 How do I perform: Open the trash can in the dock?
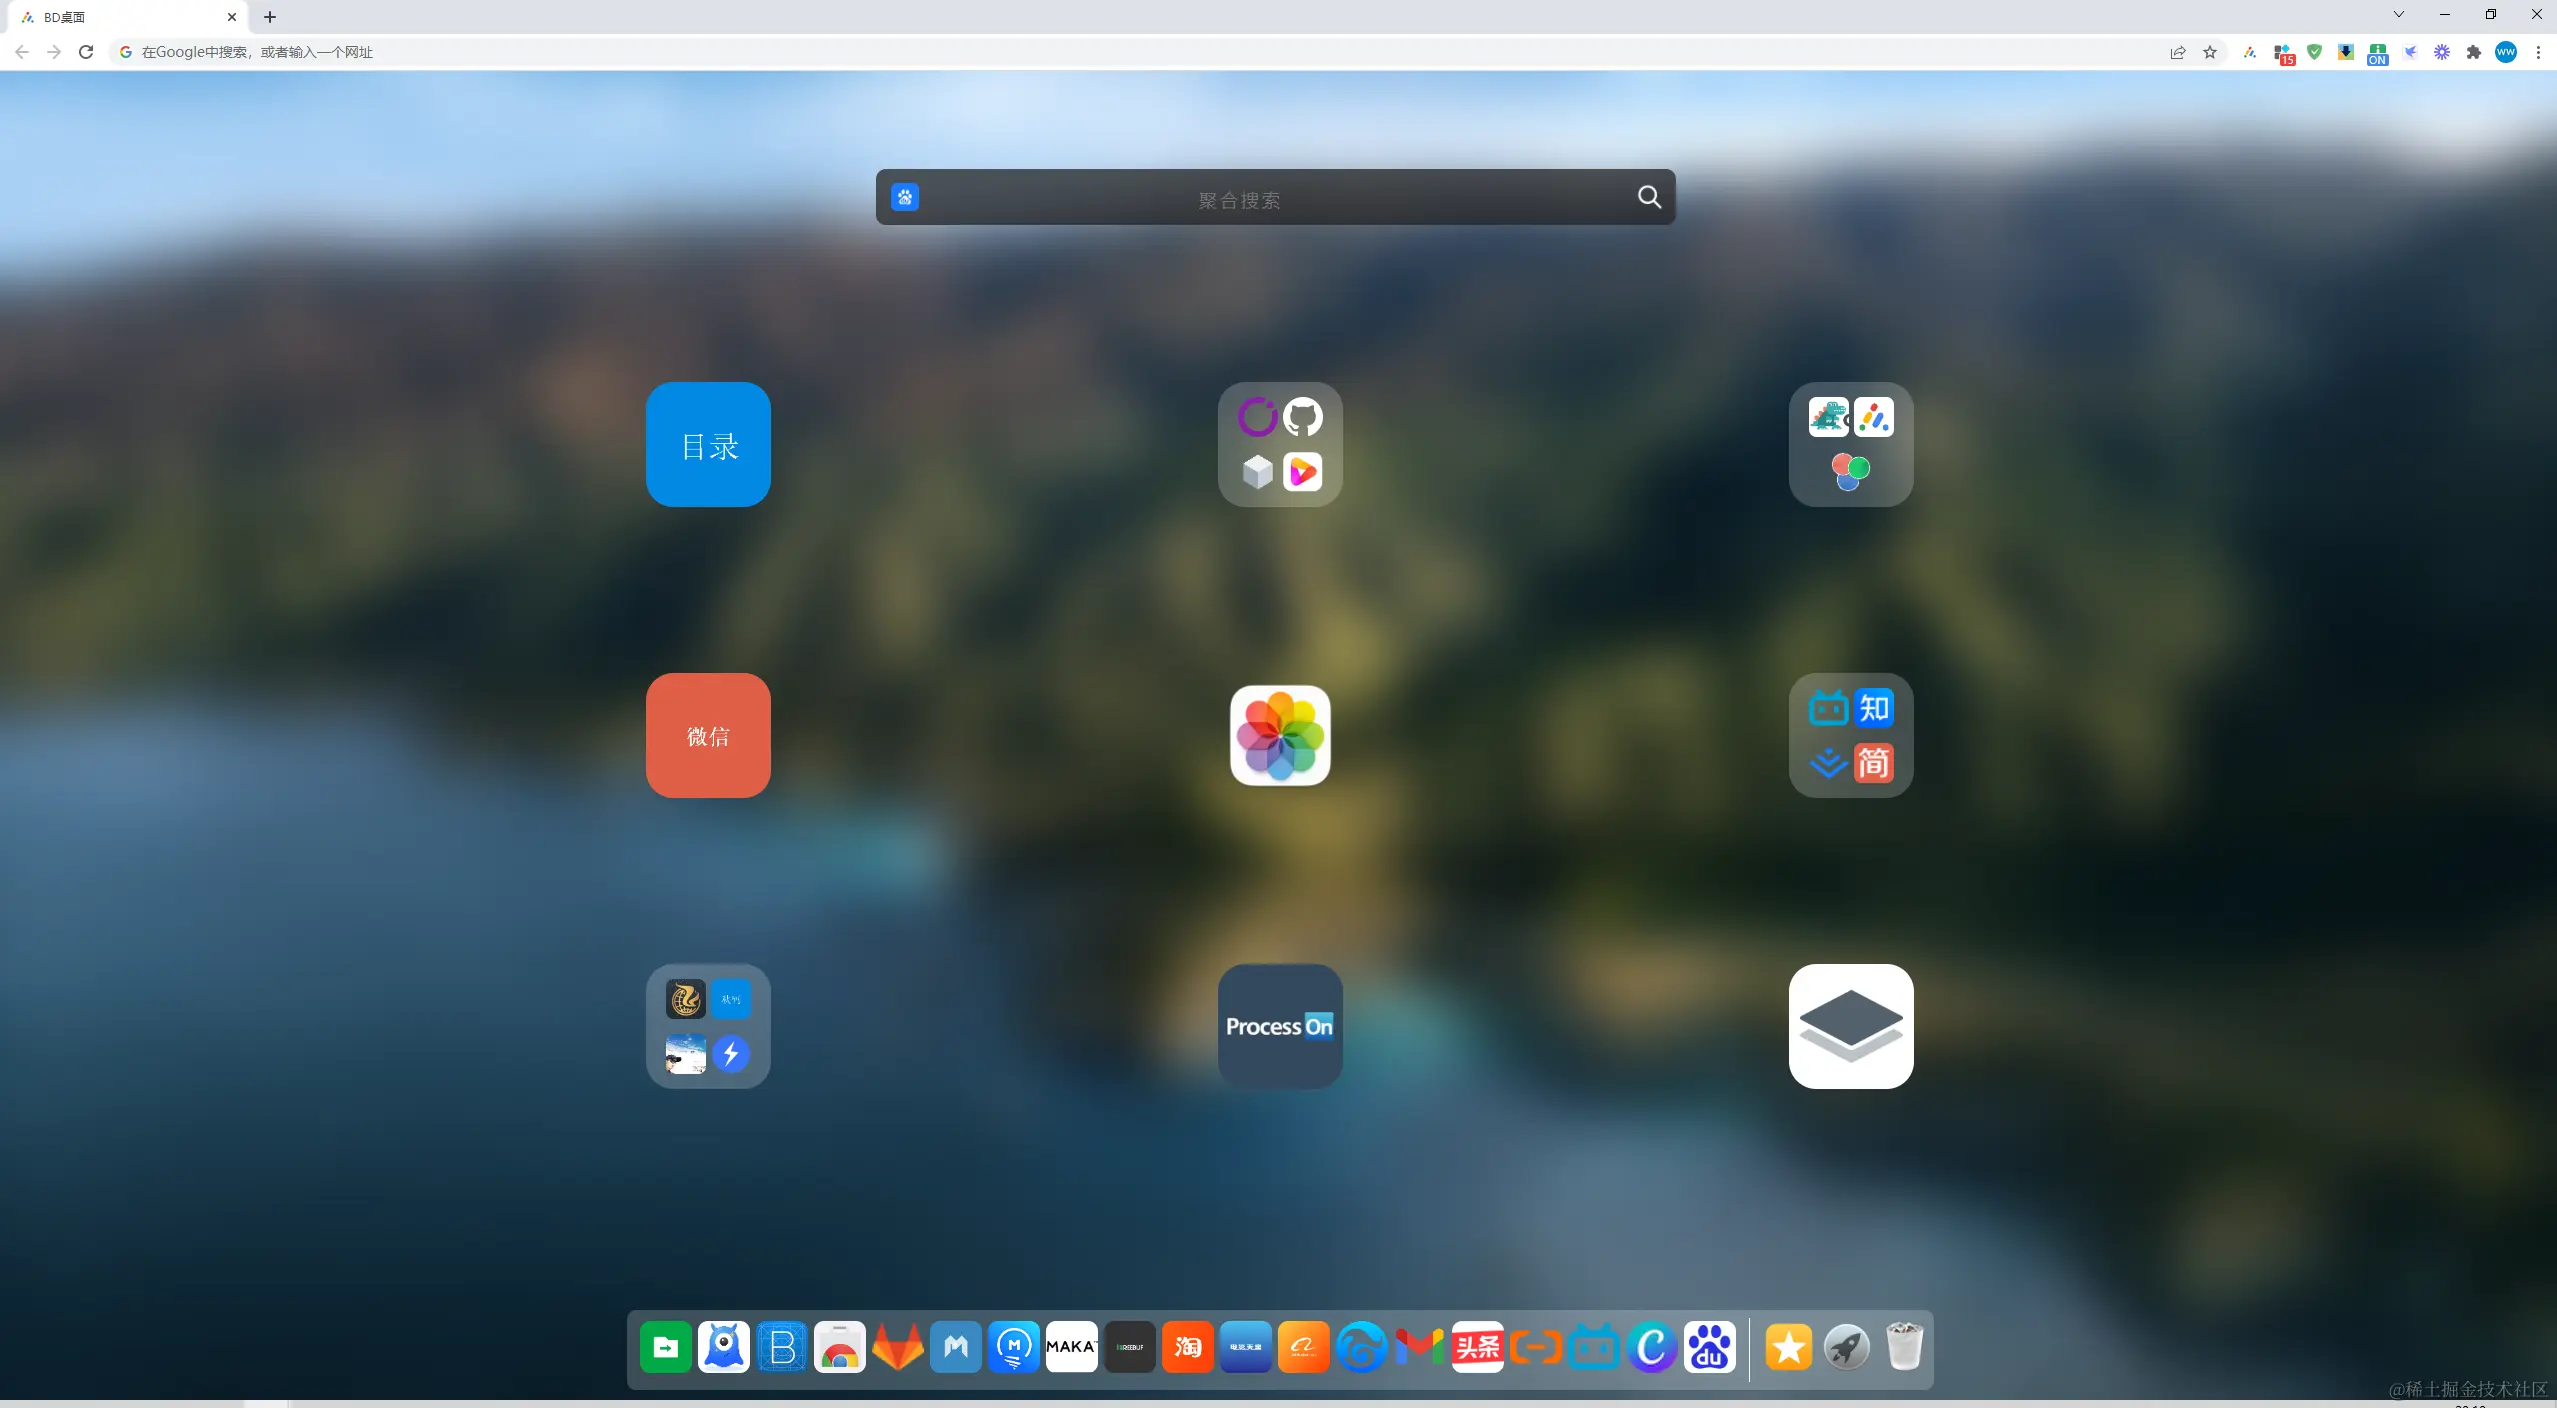tap(1904, 1347)
